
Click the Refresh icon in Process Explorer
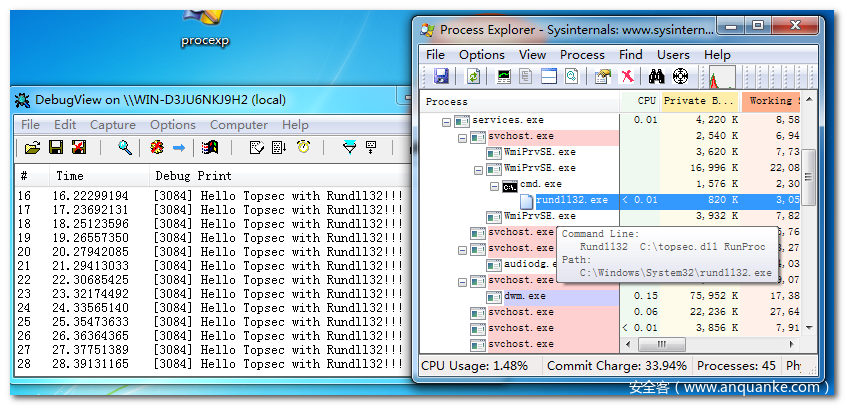pyautogui.click(x=473, y=76)
